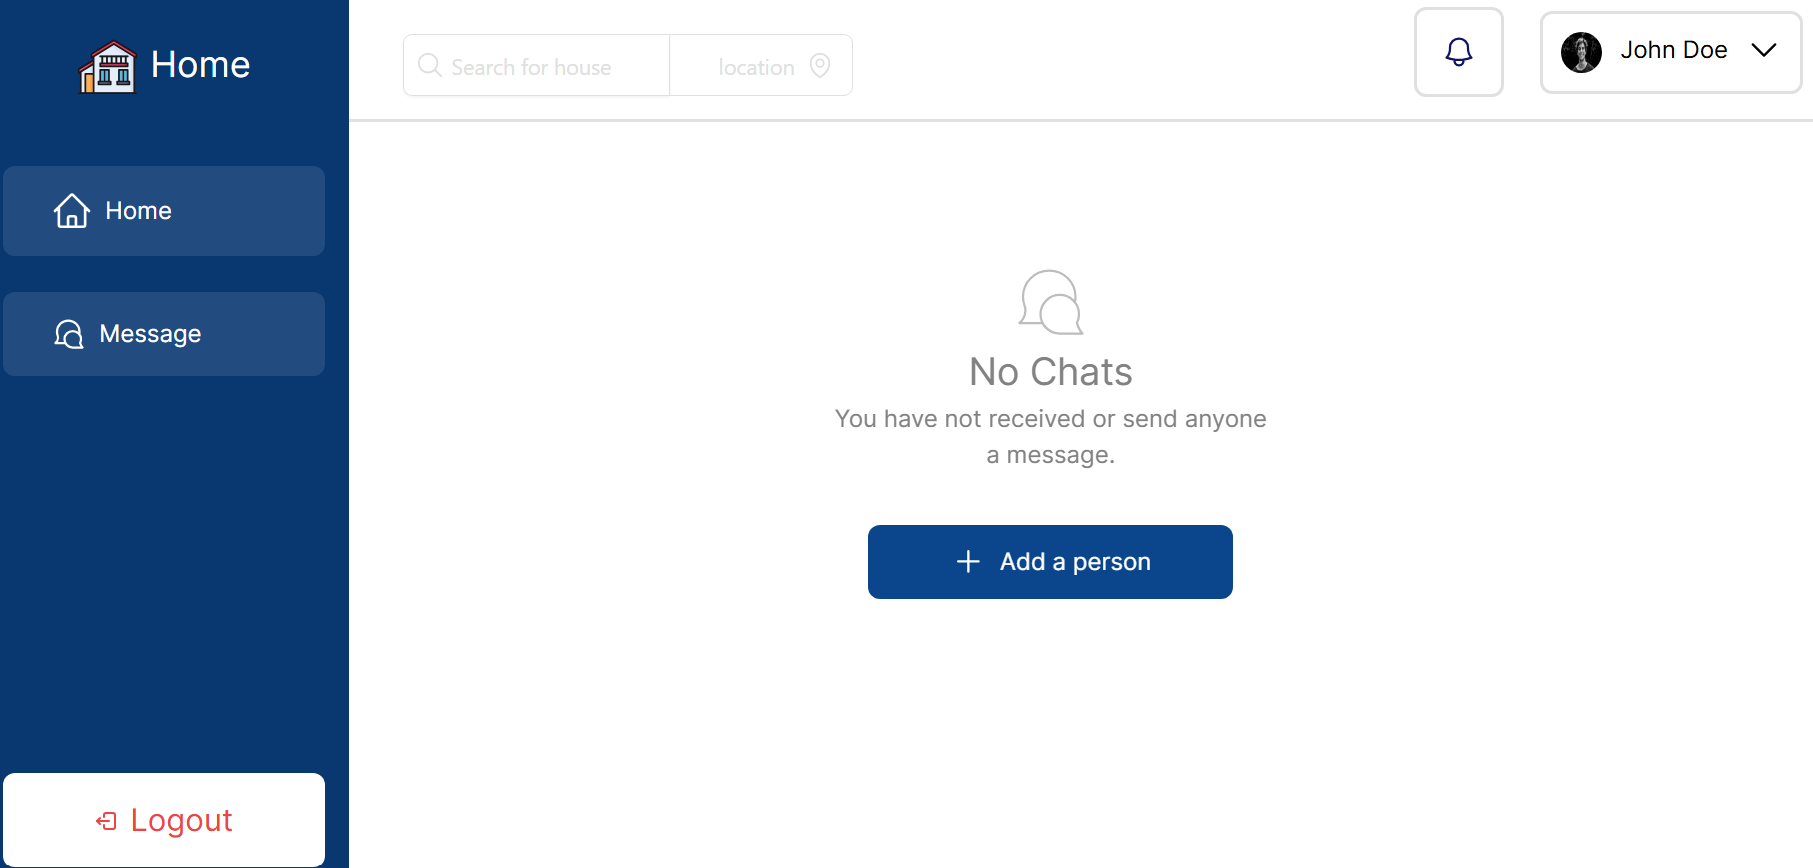Click the Logout button

pyautogui.click(x=164, y=820)
